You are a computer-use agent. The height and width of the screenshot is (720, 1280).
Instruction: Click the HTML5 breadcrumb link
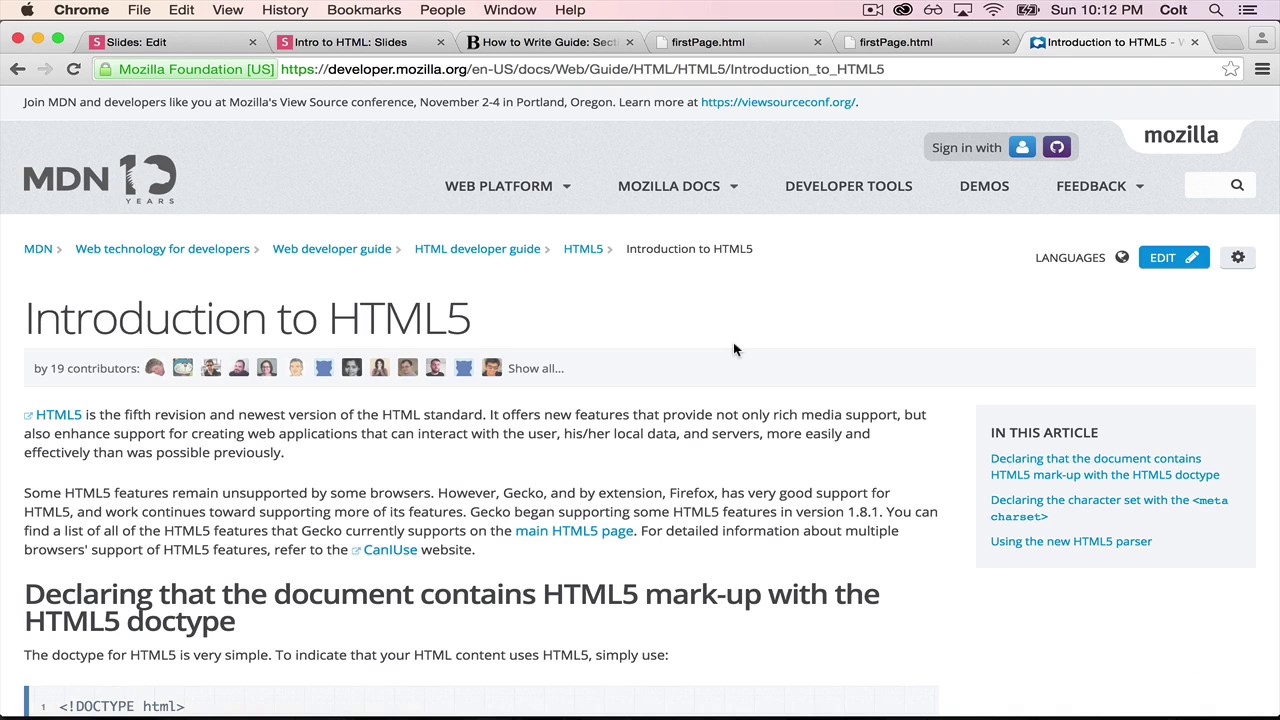click(x=583, y=249)
